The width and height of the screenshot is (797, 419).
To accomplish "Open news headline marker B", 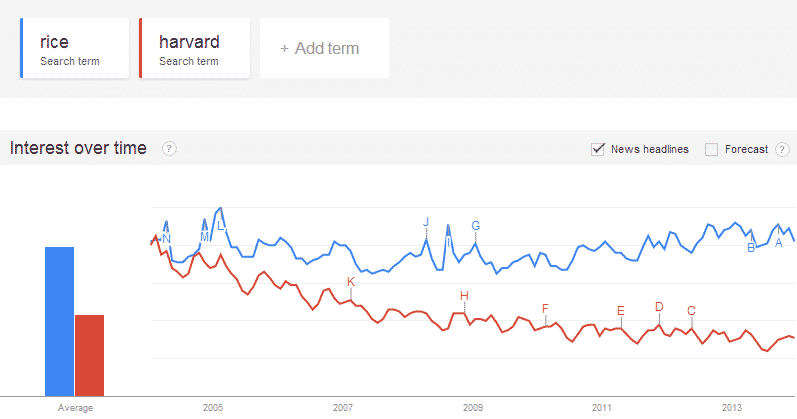I will point(751,247).
